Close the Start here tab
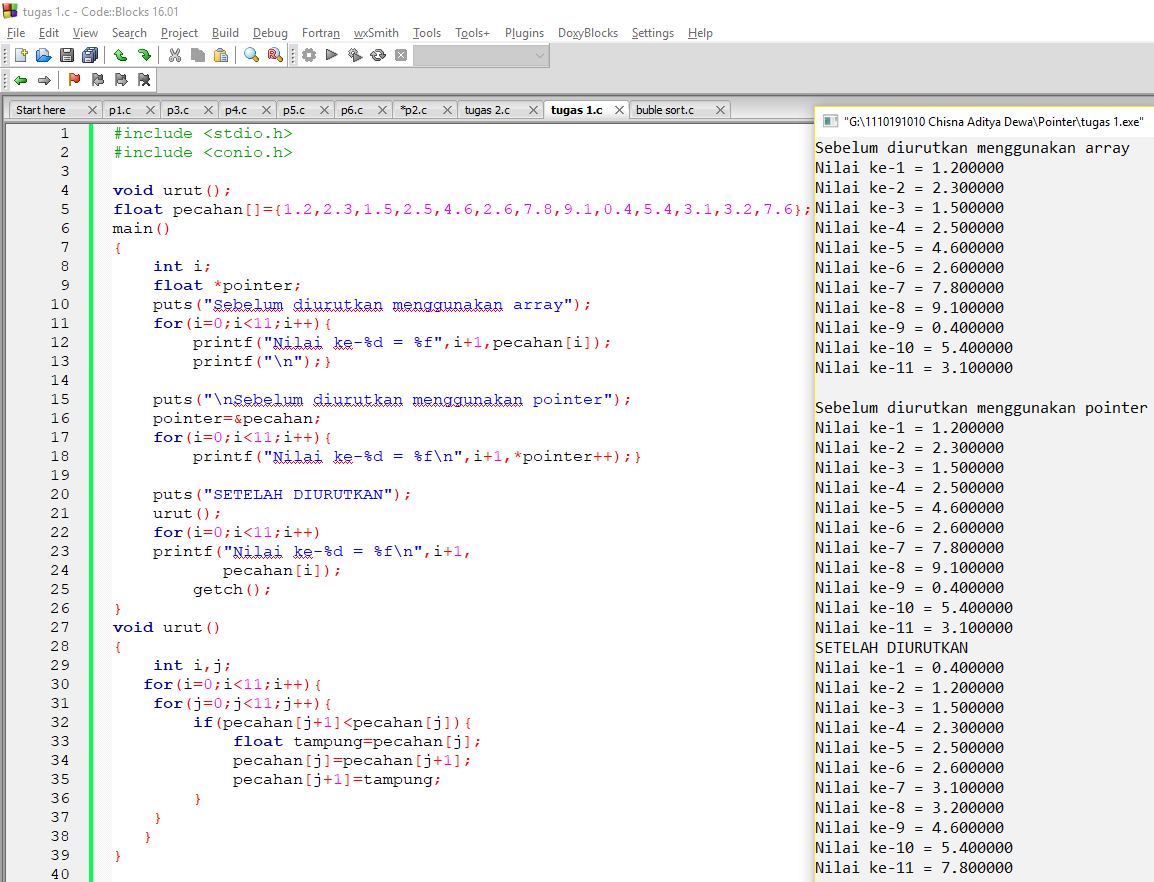This screenshot has height=882, width=1154. (92, 110)
